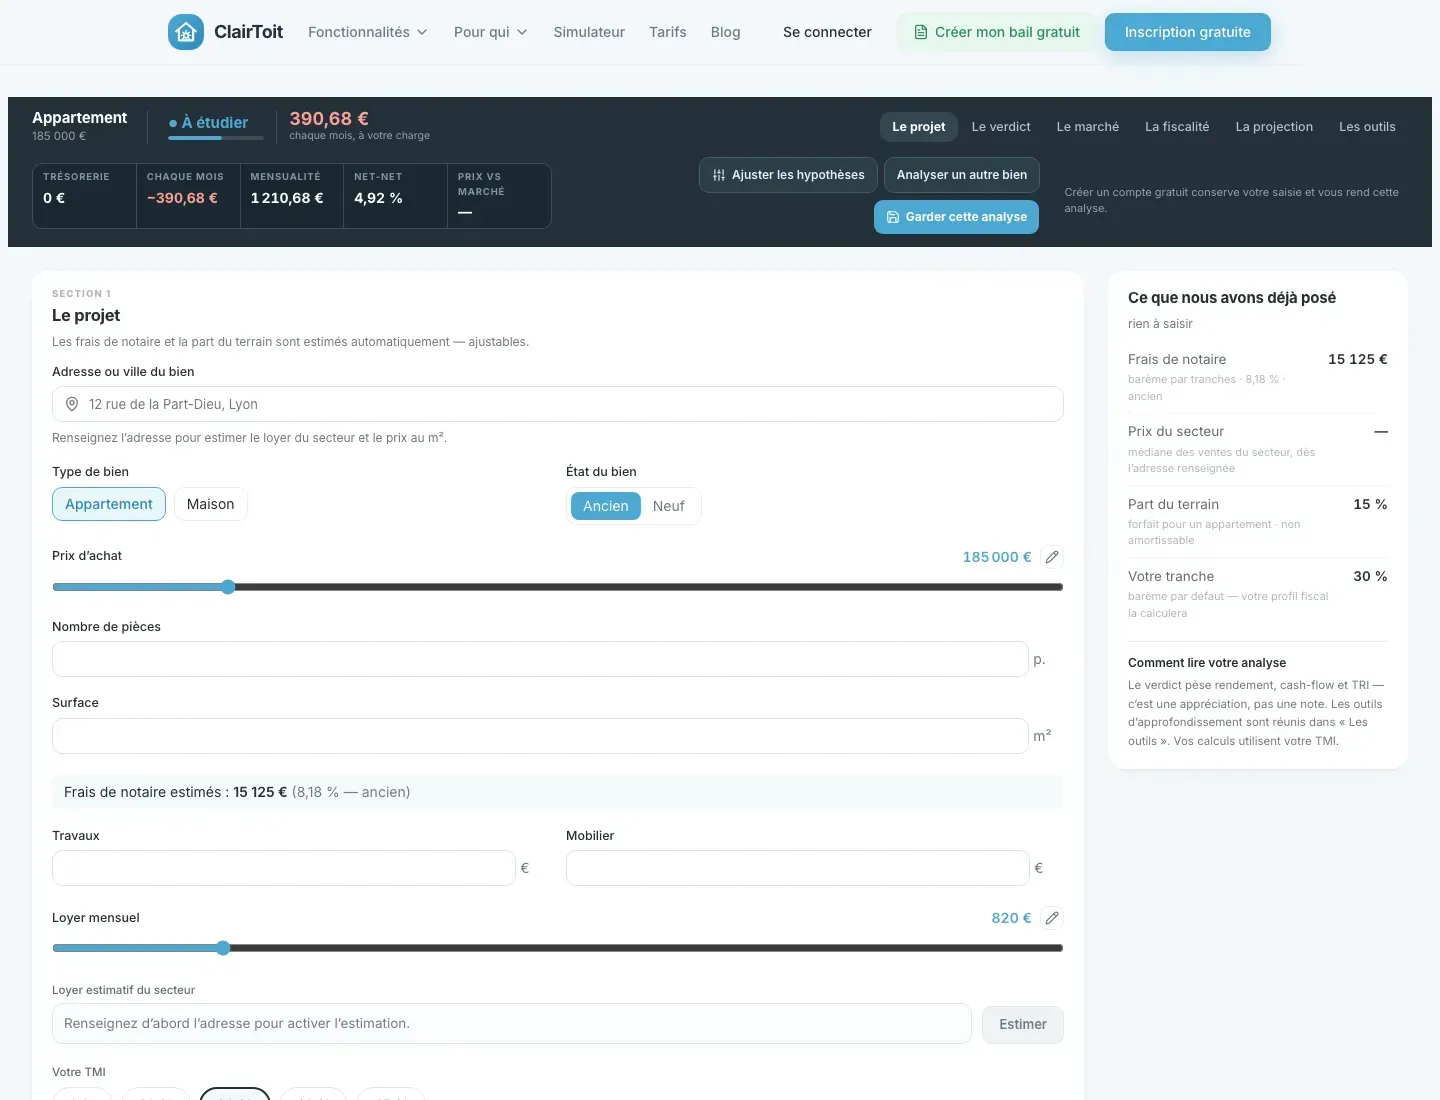Open the Simulateur page
The height and width of the screenshot is (1100, 1440).
point(589,32)
